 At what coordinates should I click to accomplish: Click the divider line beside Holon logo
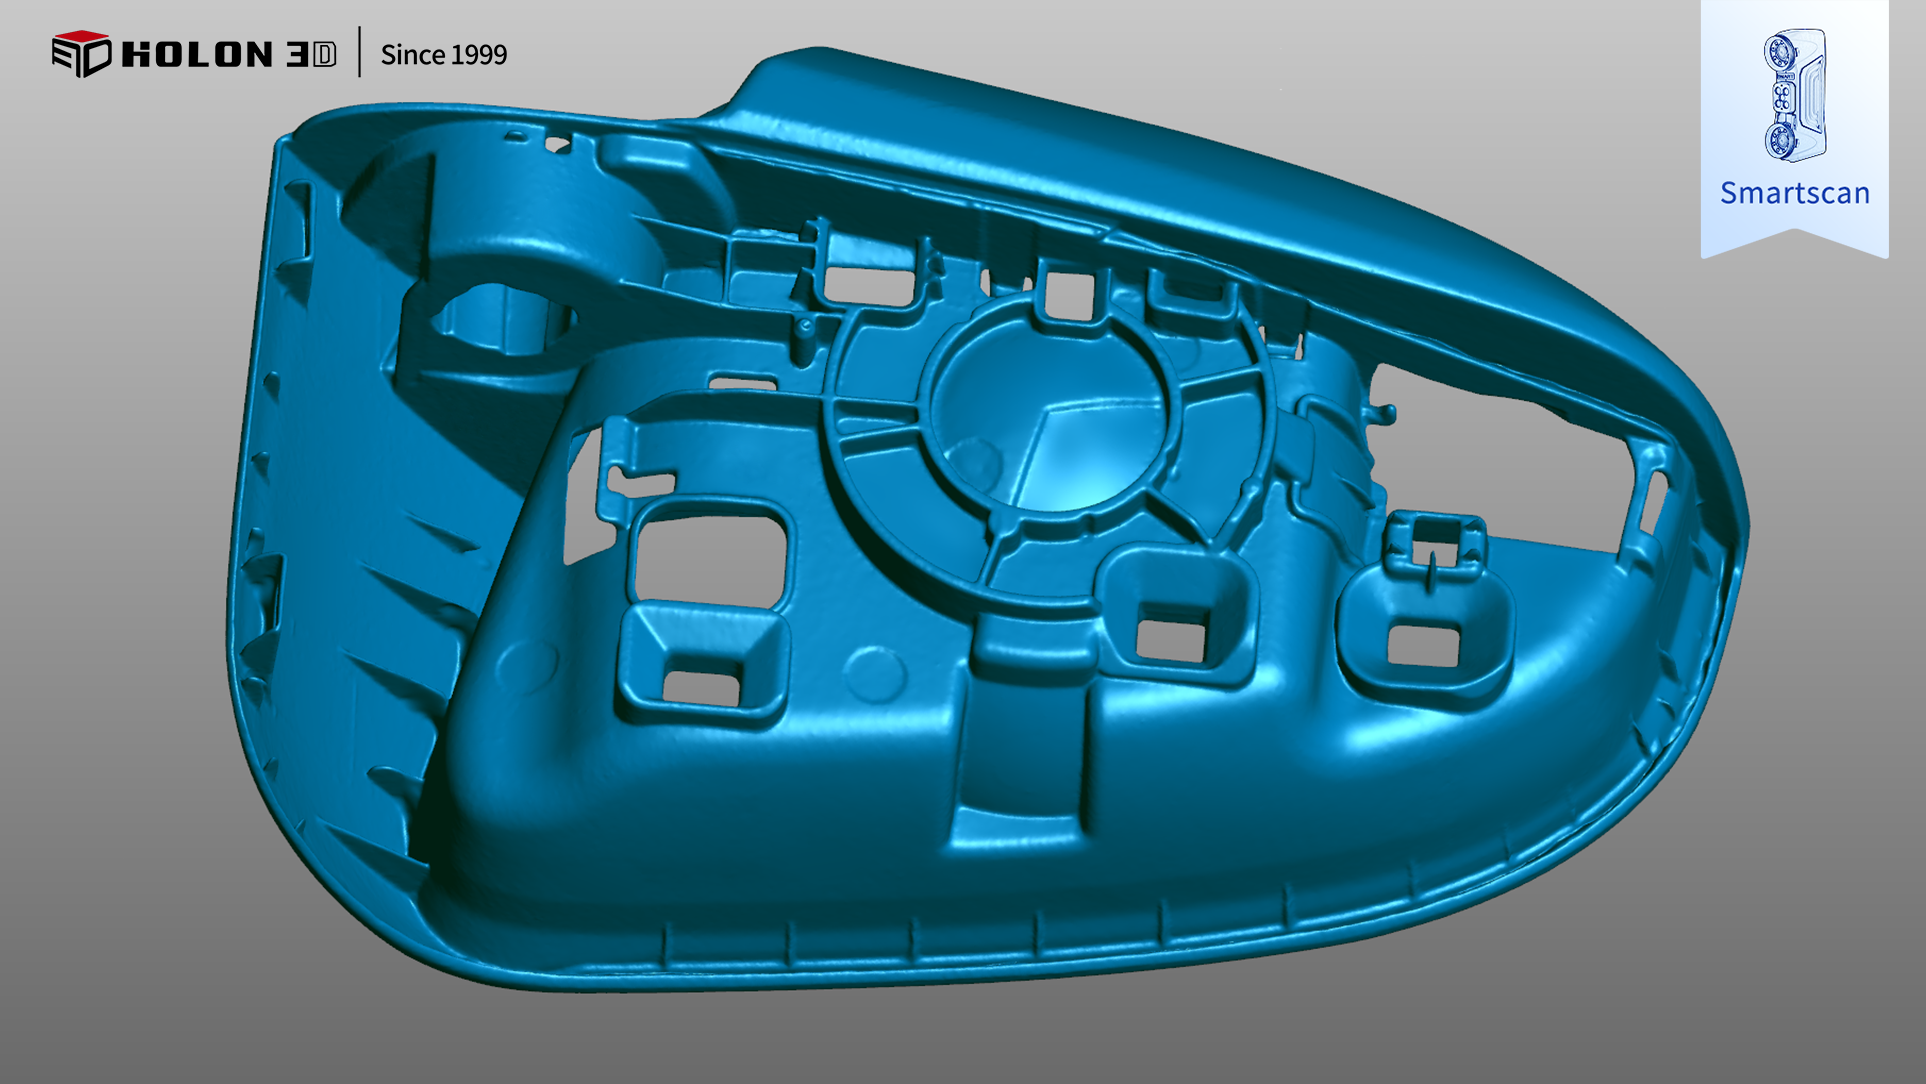click(x=359, y=53)
